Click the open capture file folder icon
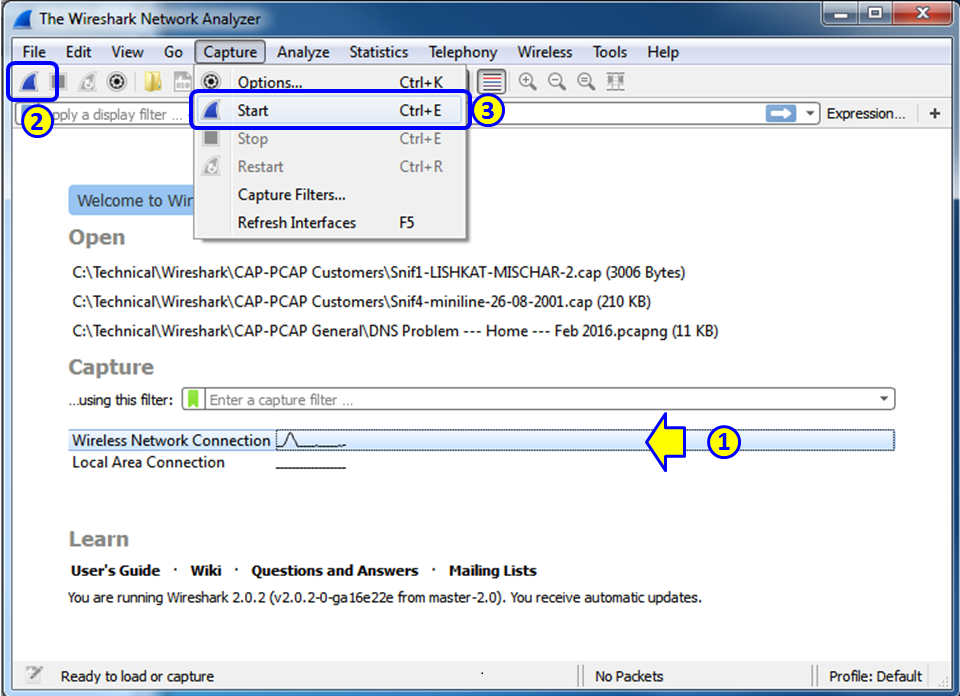The width and height of the screenshot is (960, 696). [x=152, y=81]
